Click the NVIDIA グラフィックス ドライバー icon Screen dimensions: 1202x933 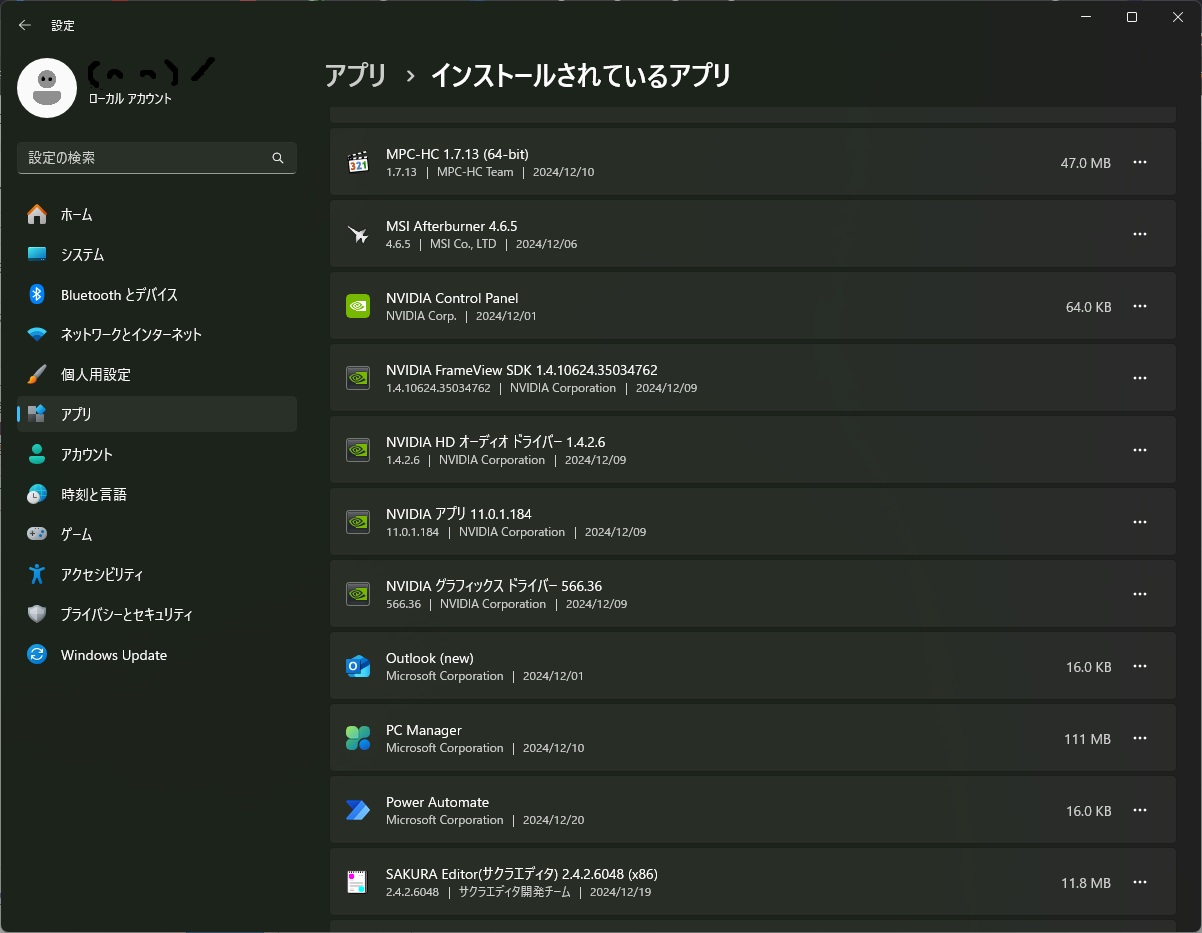pos(358,594)
